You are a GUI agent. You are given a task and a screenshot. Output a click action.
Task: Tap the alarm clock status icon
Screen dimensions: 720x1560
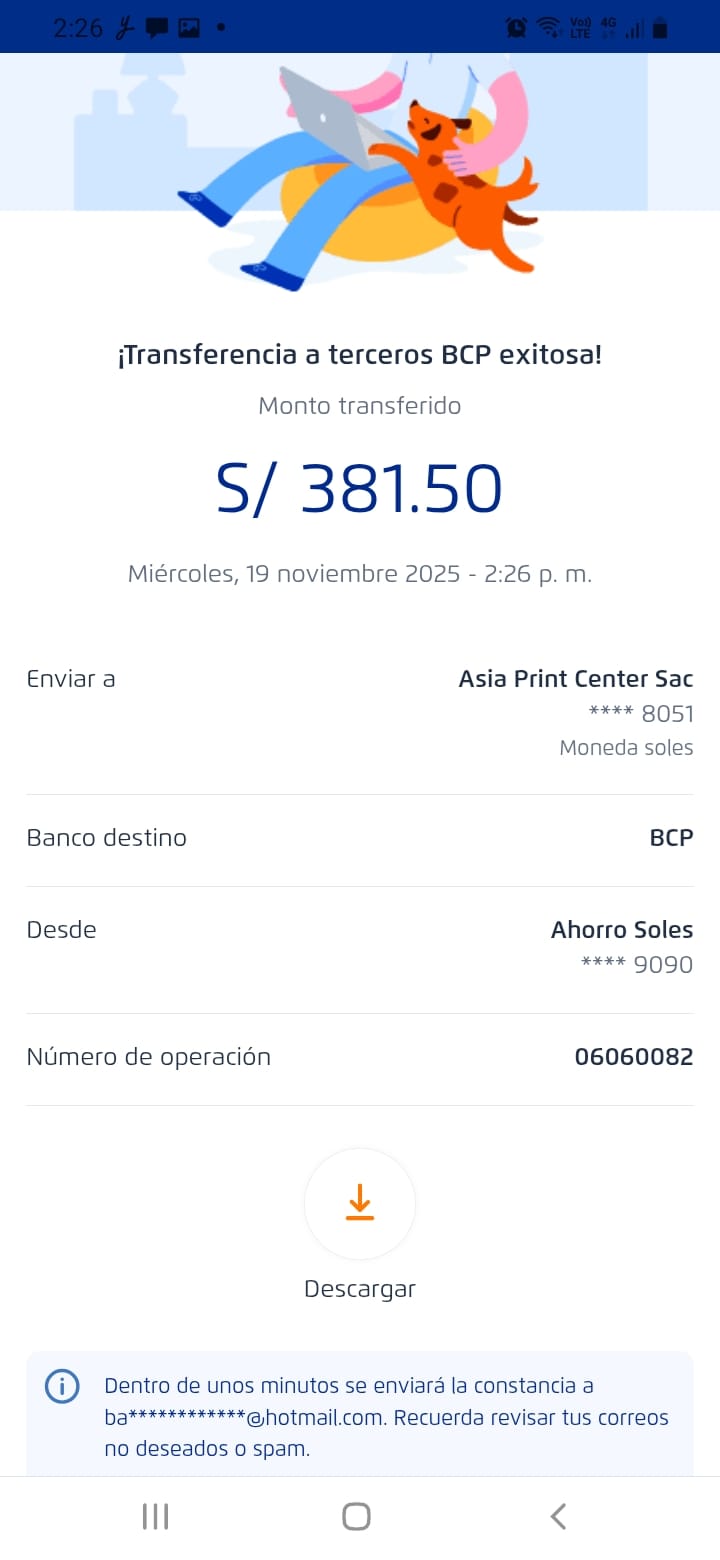(516, 28)
